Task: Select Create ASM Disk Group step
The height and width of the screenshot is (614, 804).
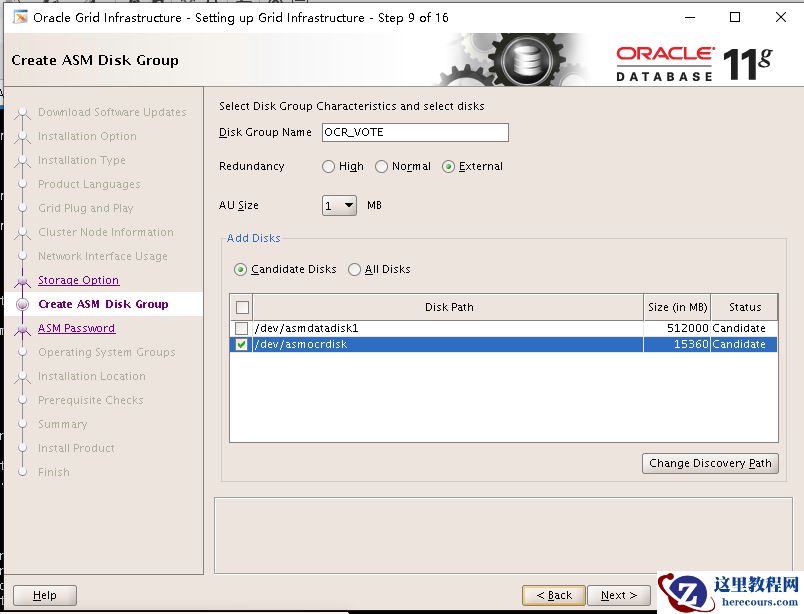Action: coord(103,304)
